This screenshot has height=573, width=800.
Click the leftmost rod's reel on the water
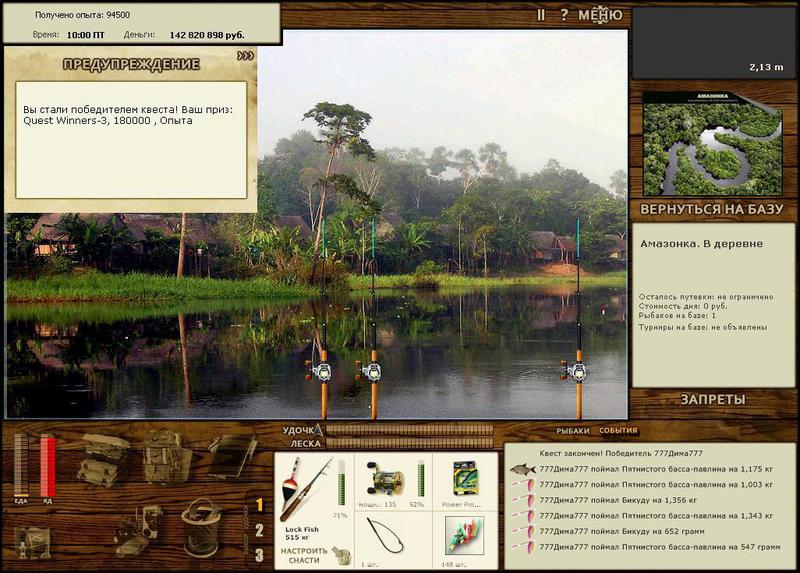point(320,371)
